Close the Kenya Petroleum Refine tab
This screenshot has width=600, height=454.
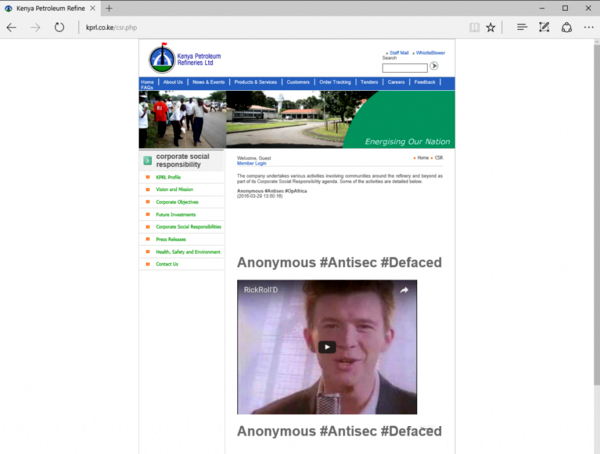click(93, 8)
